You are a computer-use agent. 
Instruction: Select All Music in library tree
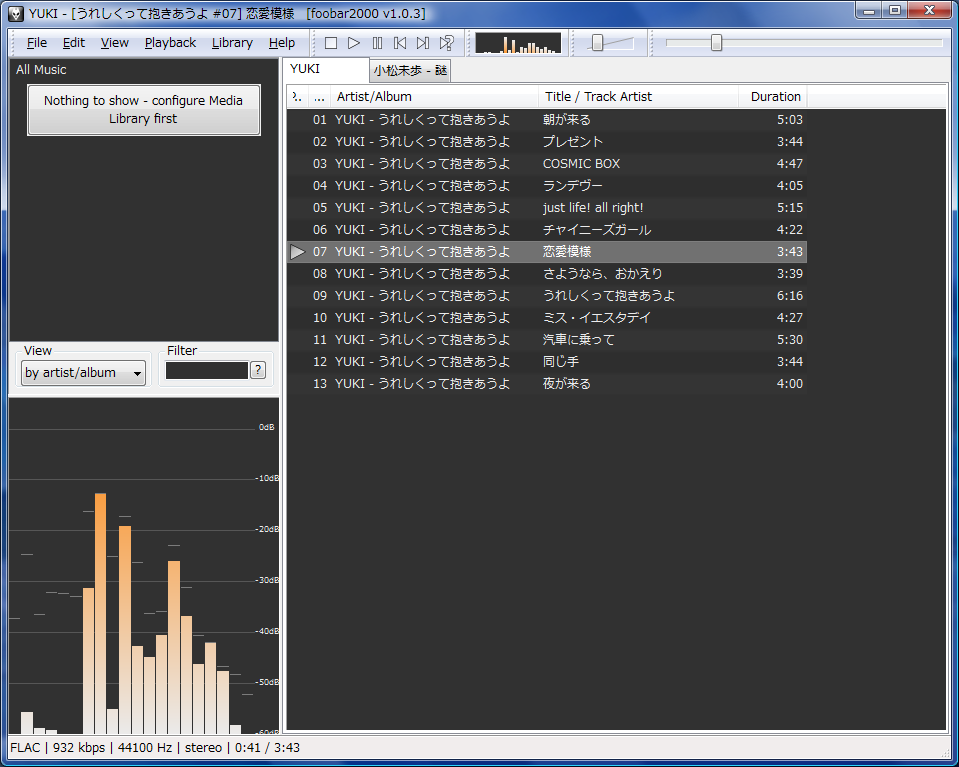(x=41, y=70)
